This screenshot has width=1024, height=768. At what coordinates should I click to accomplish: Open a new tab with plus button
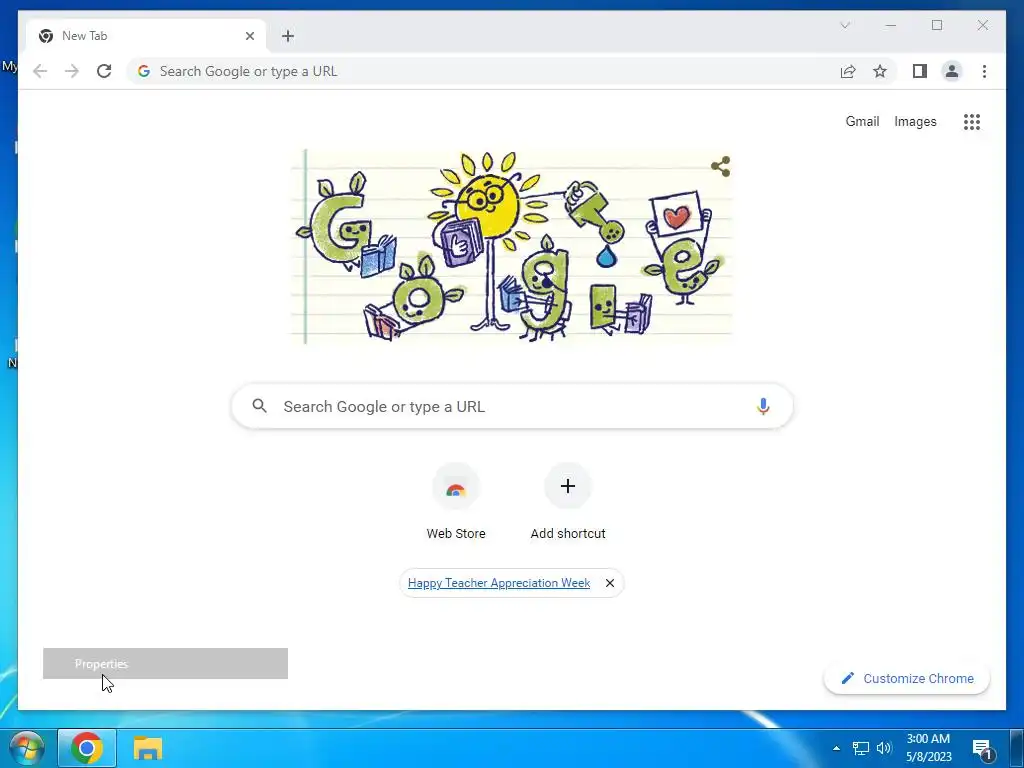tap(288, 36)
